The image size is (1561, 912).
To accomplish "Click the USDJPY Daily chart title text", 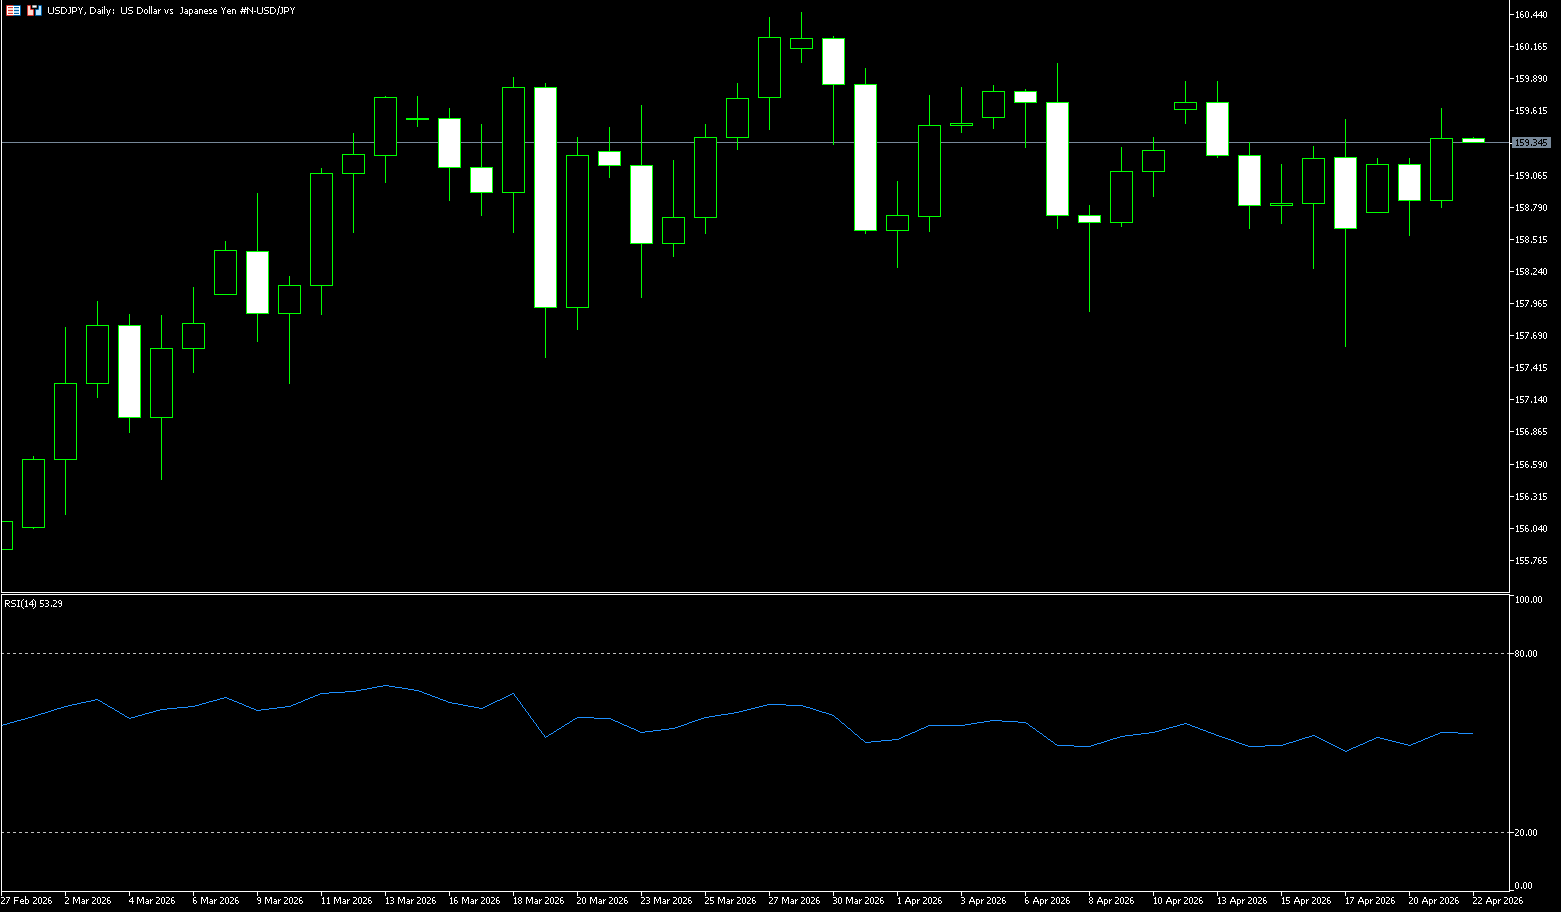I will click(x=170, y=10).
